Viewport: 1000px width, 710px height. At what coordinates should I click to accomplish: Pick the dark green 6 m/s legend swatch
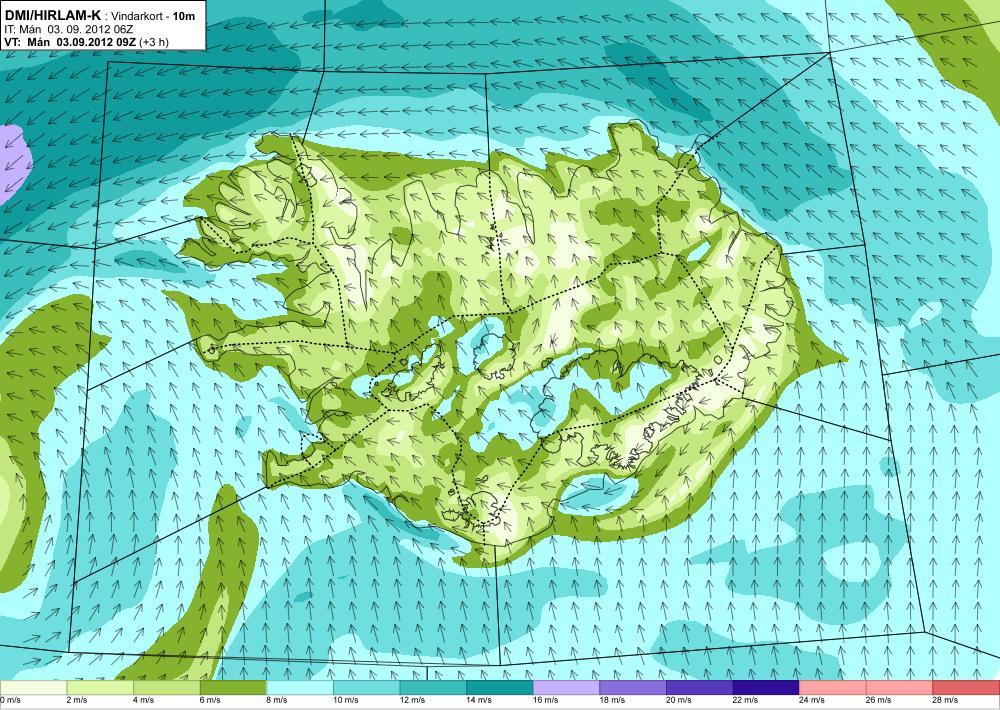coord(233,688)
